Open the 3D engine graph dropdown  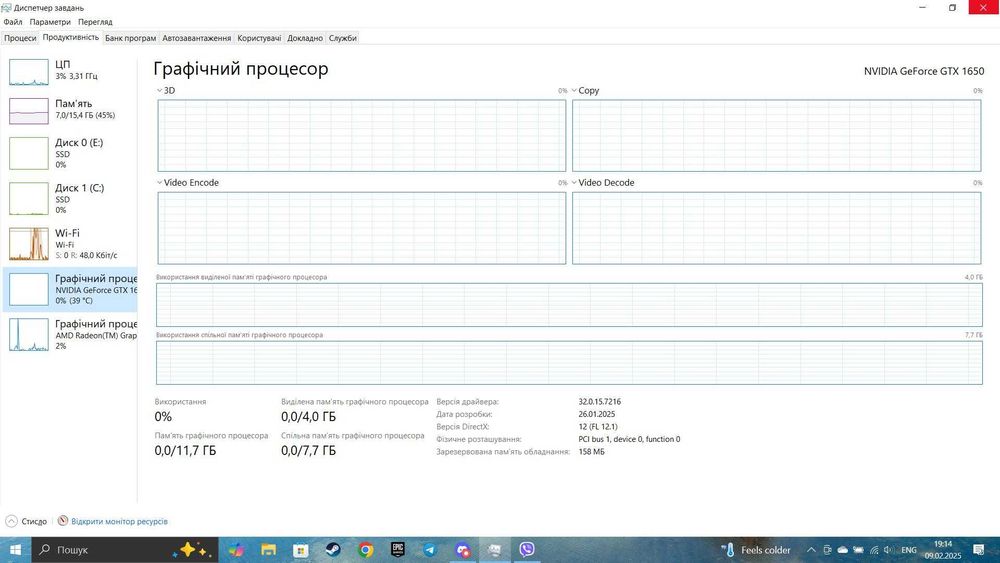[x=166, y=91]
